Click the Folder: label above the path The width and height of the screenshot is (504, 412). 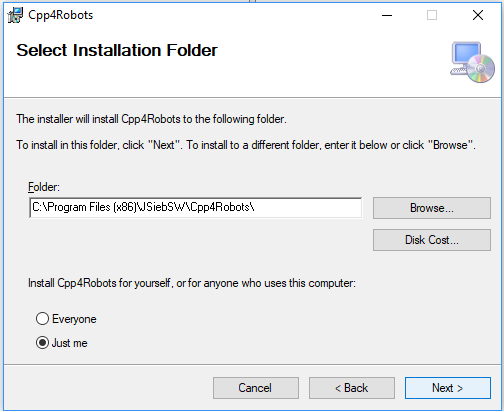(x=44, y=187)
